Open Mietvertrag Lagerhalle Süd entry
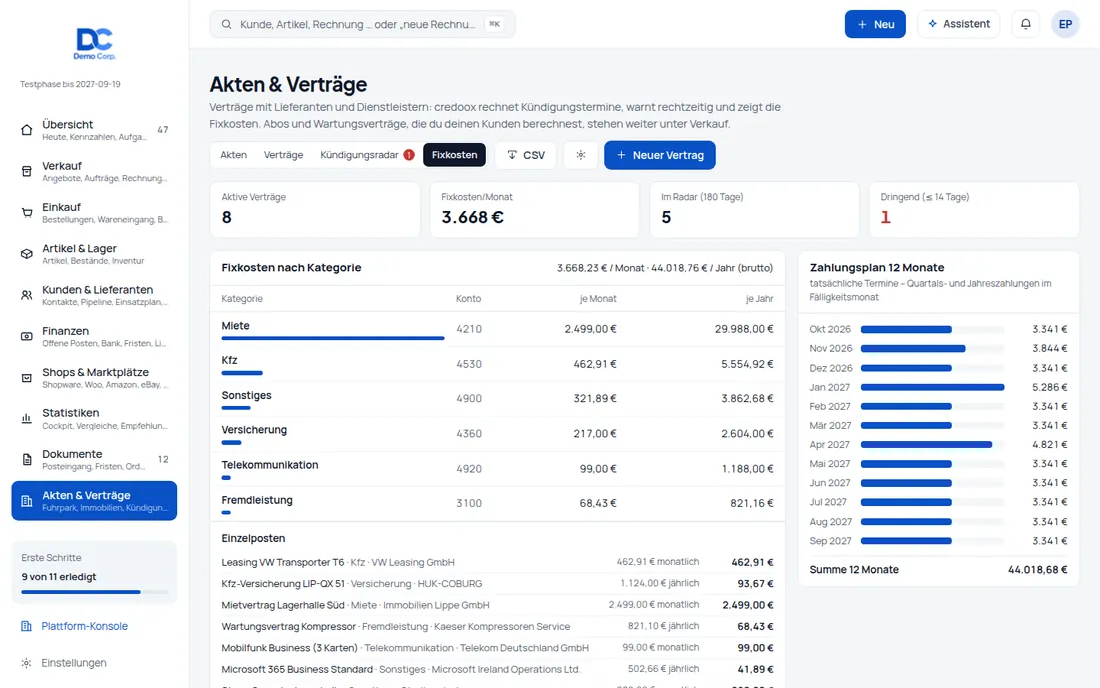1100x688 pixels. coord(497,605)
